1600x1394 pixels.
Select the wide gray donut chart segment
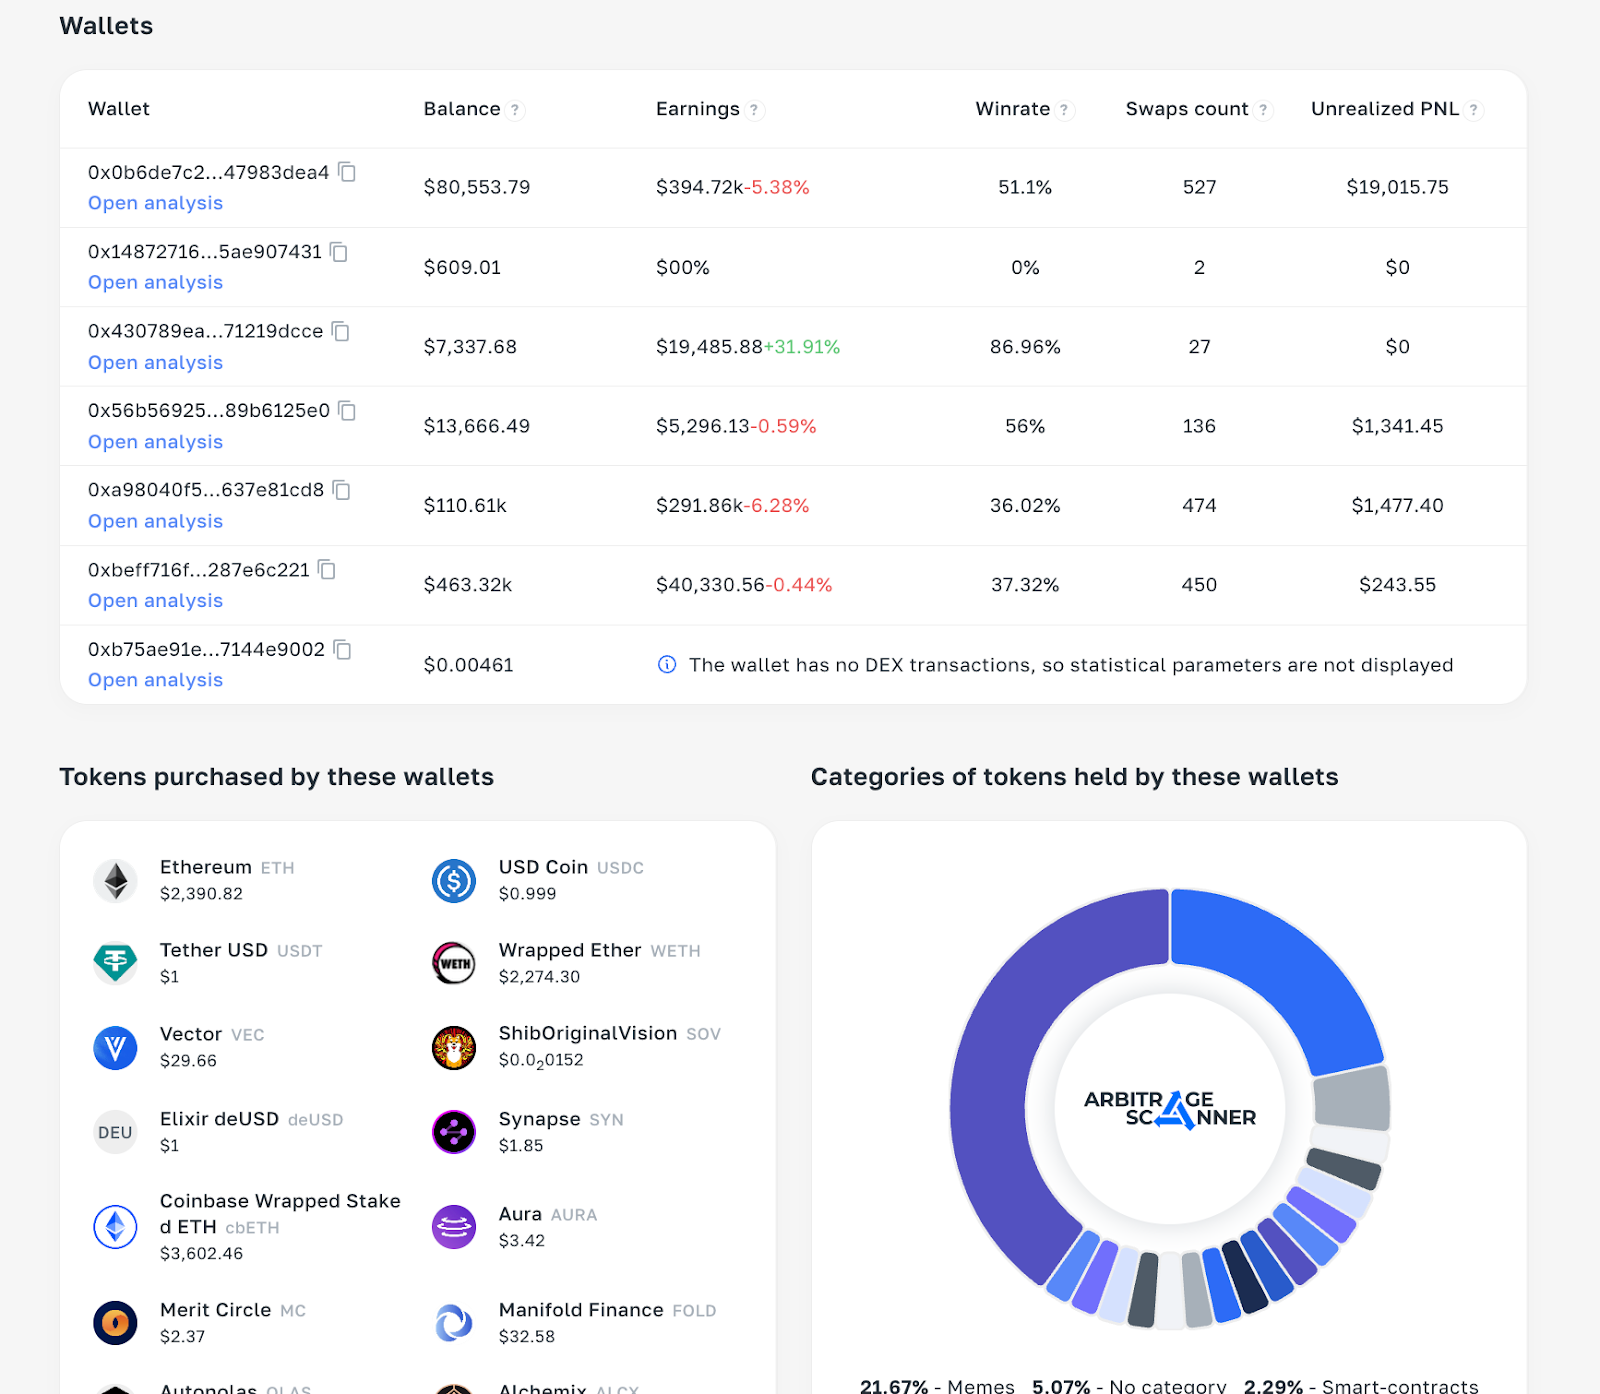(x=1351, y=1099)
